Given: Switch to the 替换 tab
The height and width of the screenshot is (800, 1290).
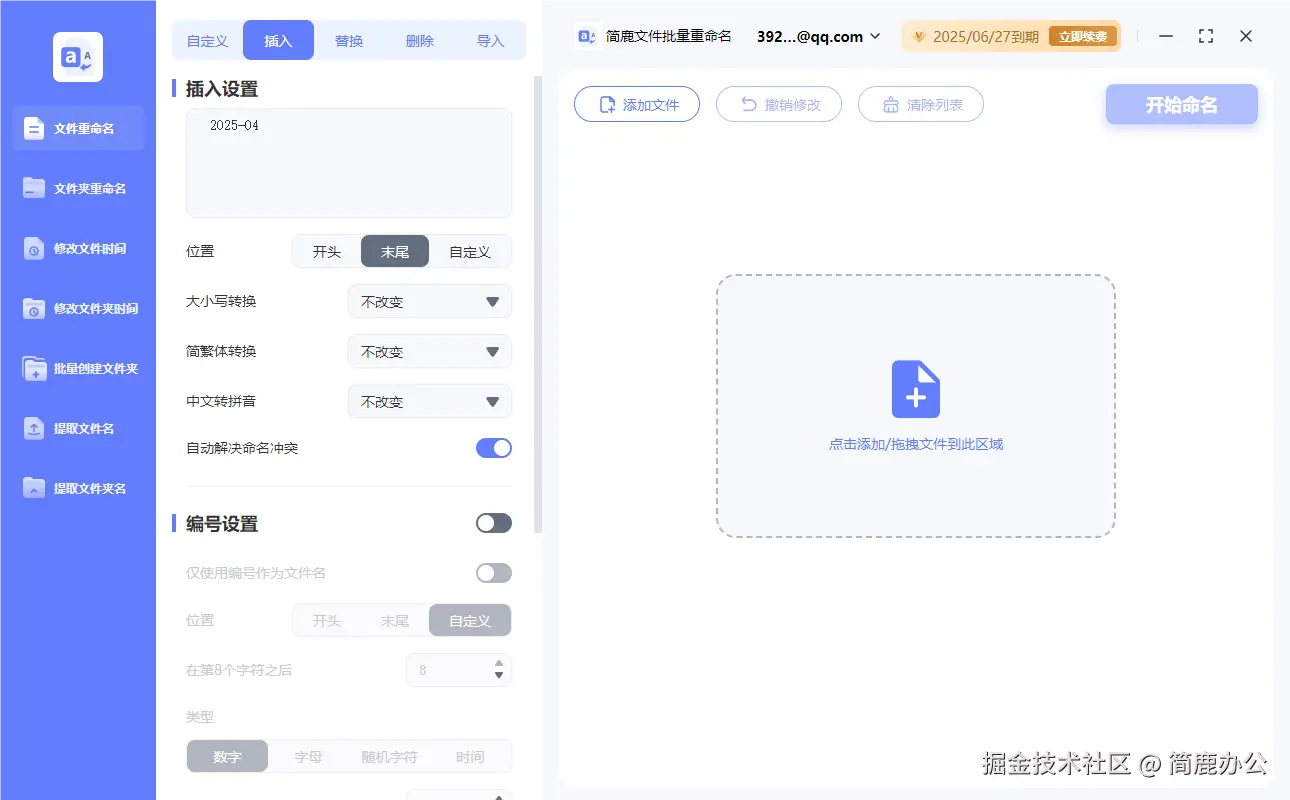Looking at the screenshot, I should 349,41.
